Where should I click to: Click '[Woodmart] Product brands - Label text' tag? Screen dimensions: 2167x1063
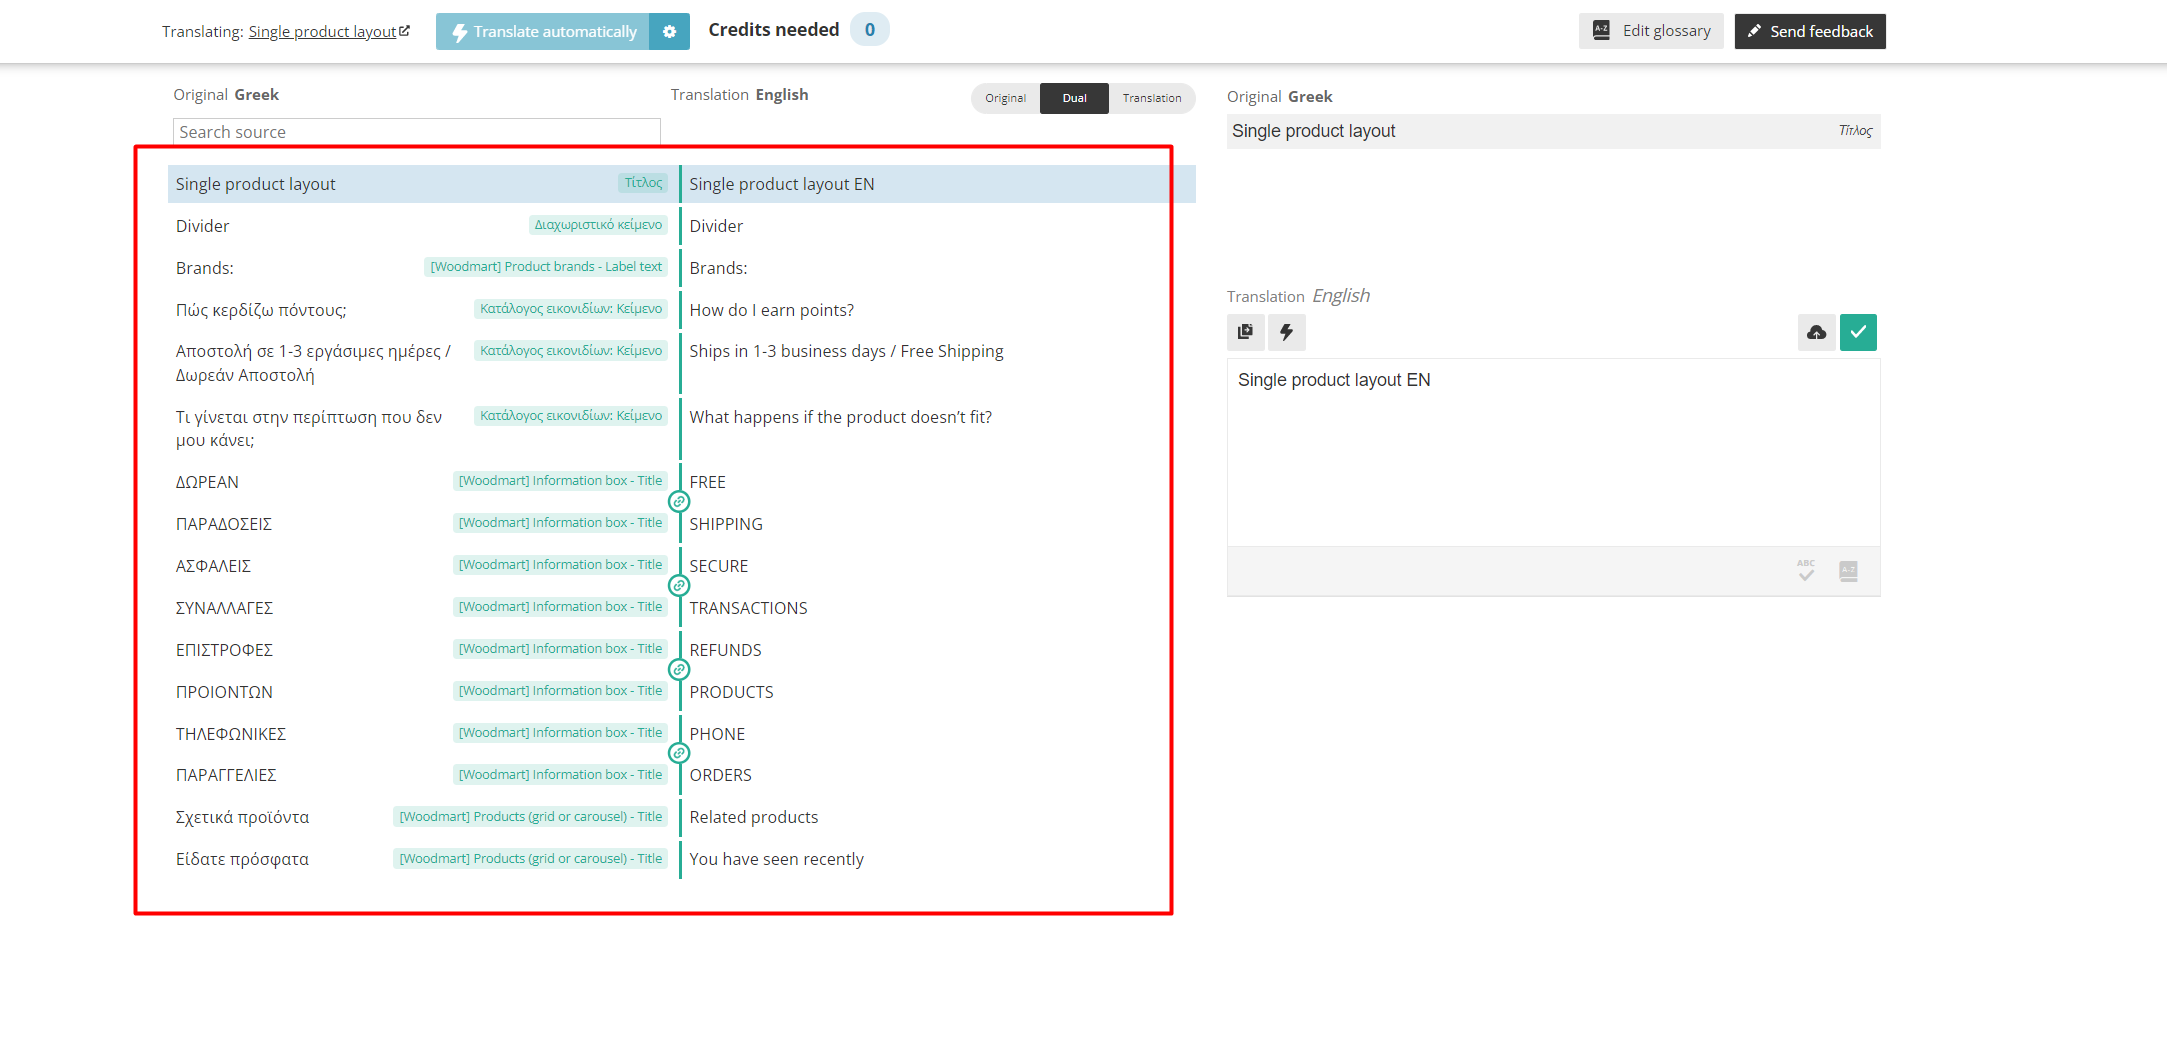pyautogui.click(x=546, y=267)
